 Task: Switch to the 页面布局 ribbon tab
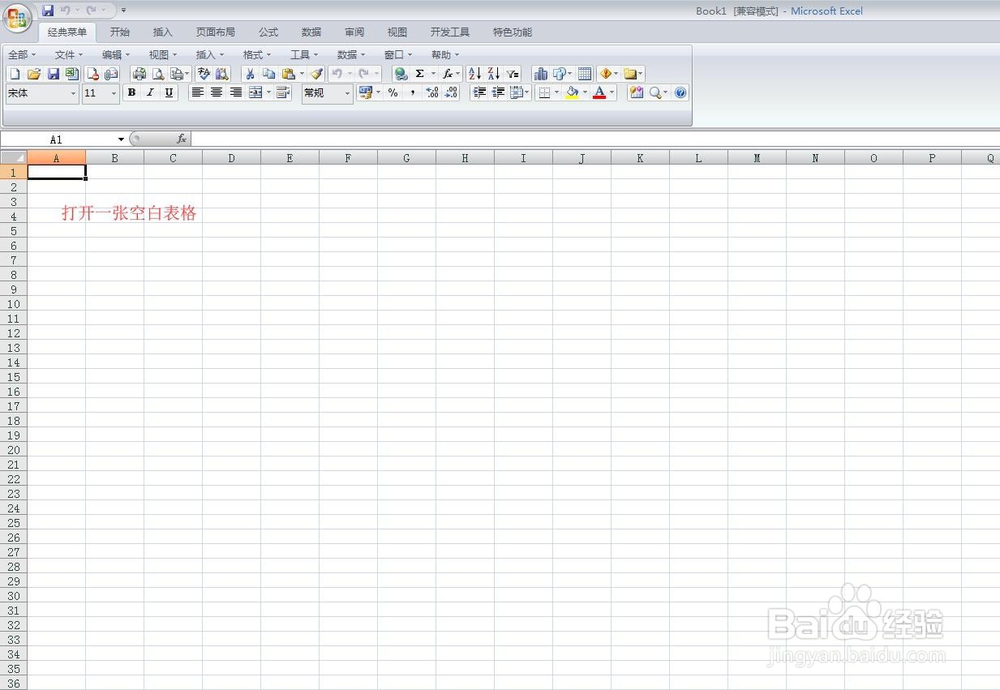[x=216, y=32]
